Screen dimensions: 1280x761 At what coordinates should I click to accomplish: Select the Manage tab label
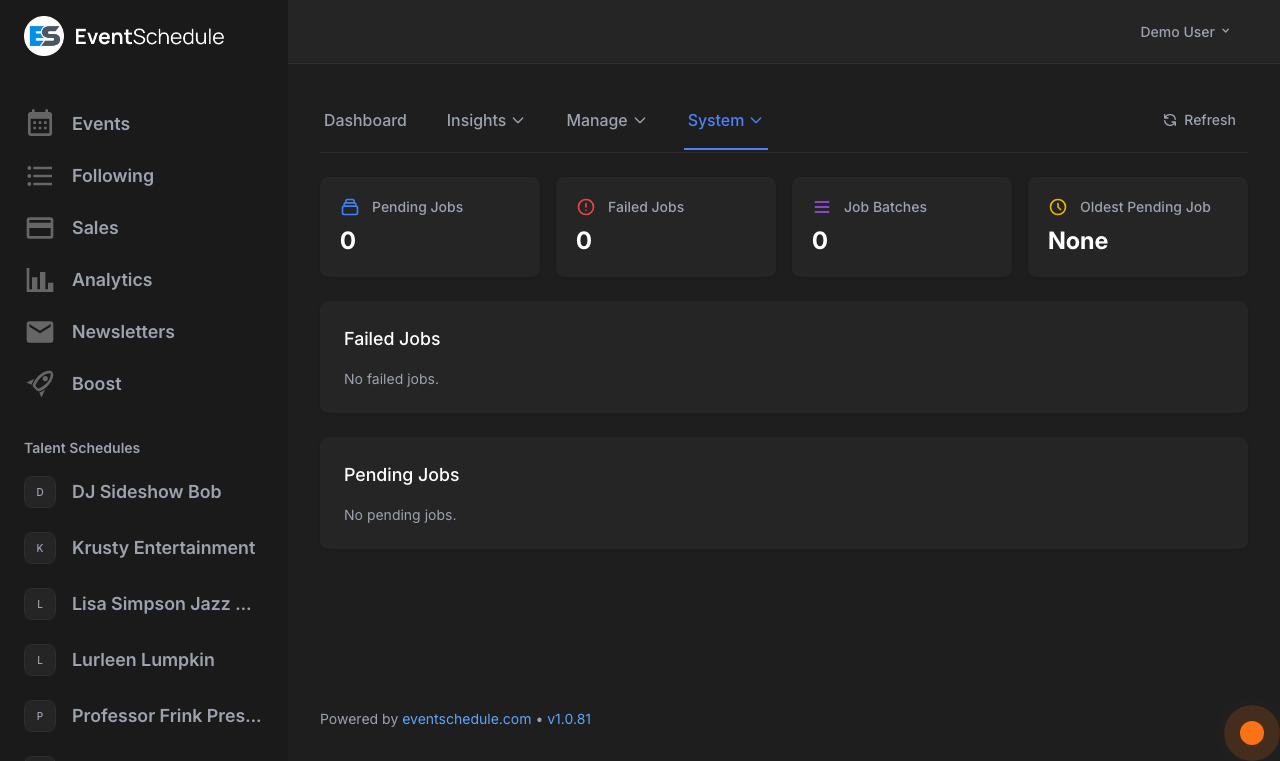click(x=597, y=120)
